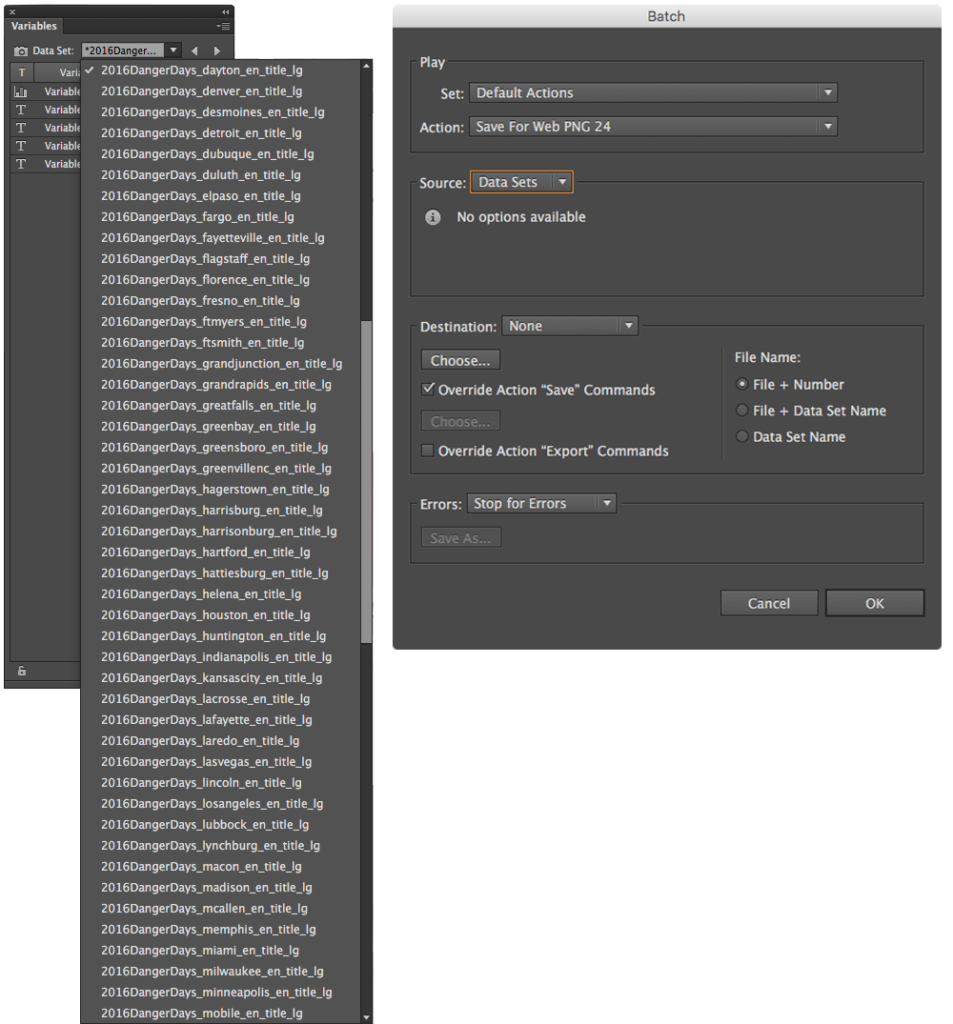Click the Save As... errors button
The width and height of the screenshot is (953, 1024).
pos(460,537)
